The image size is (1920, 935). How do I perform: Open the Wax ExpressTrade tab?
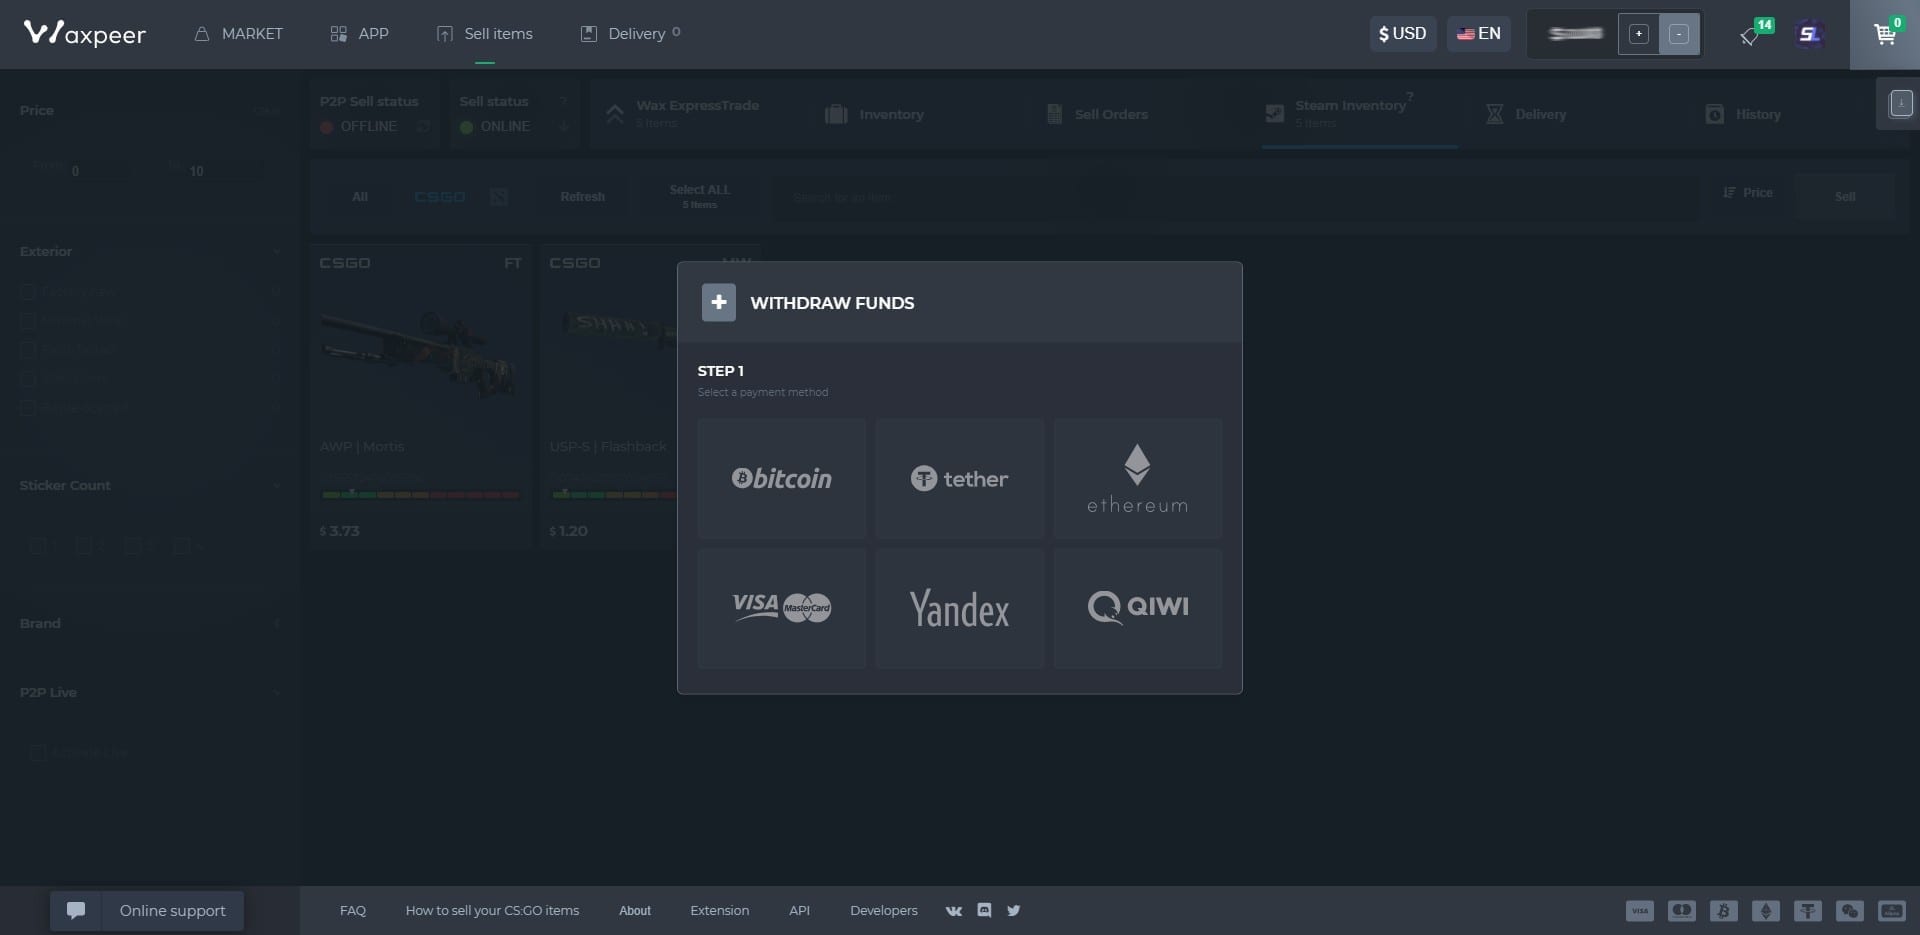click(x=696, y=114)
